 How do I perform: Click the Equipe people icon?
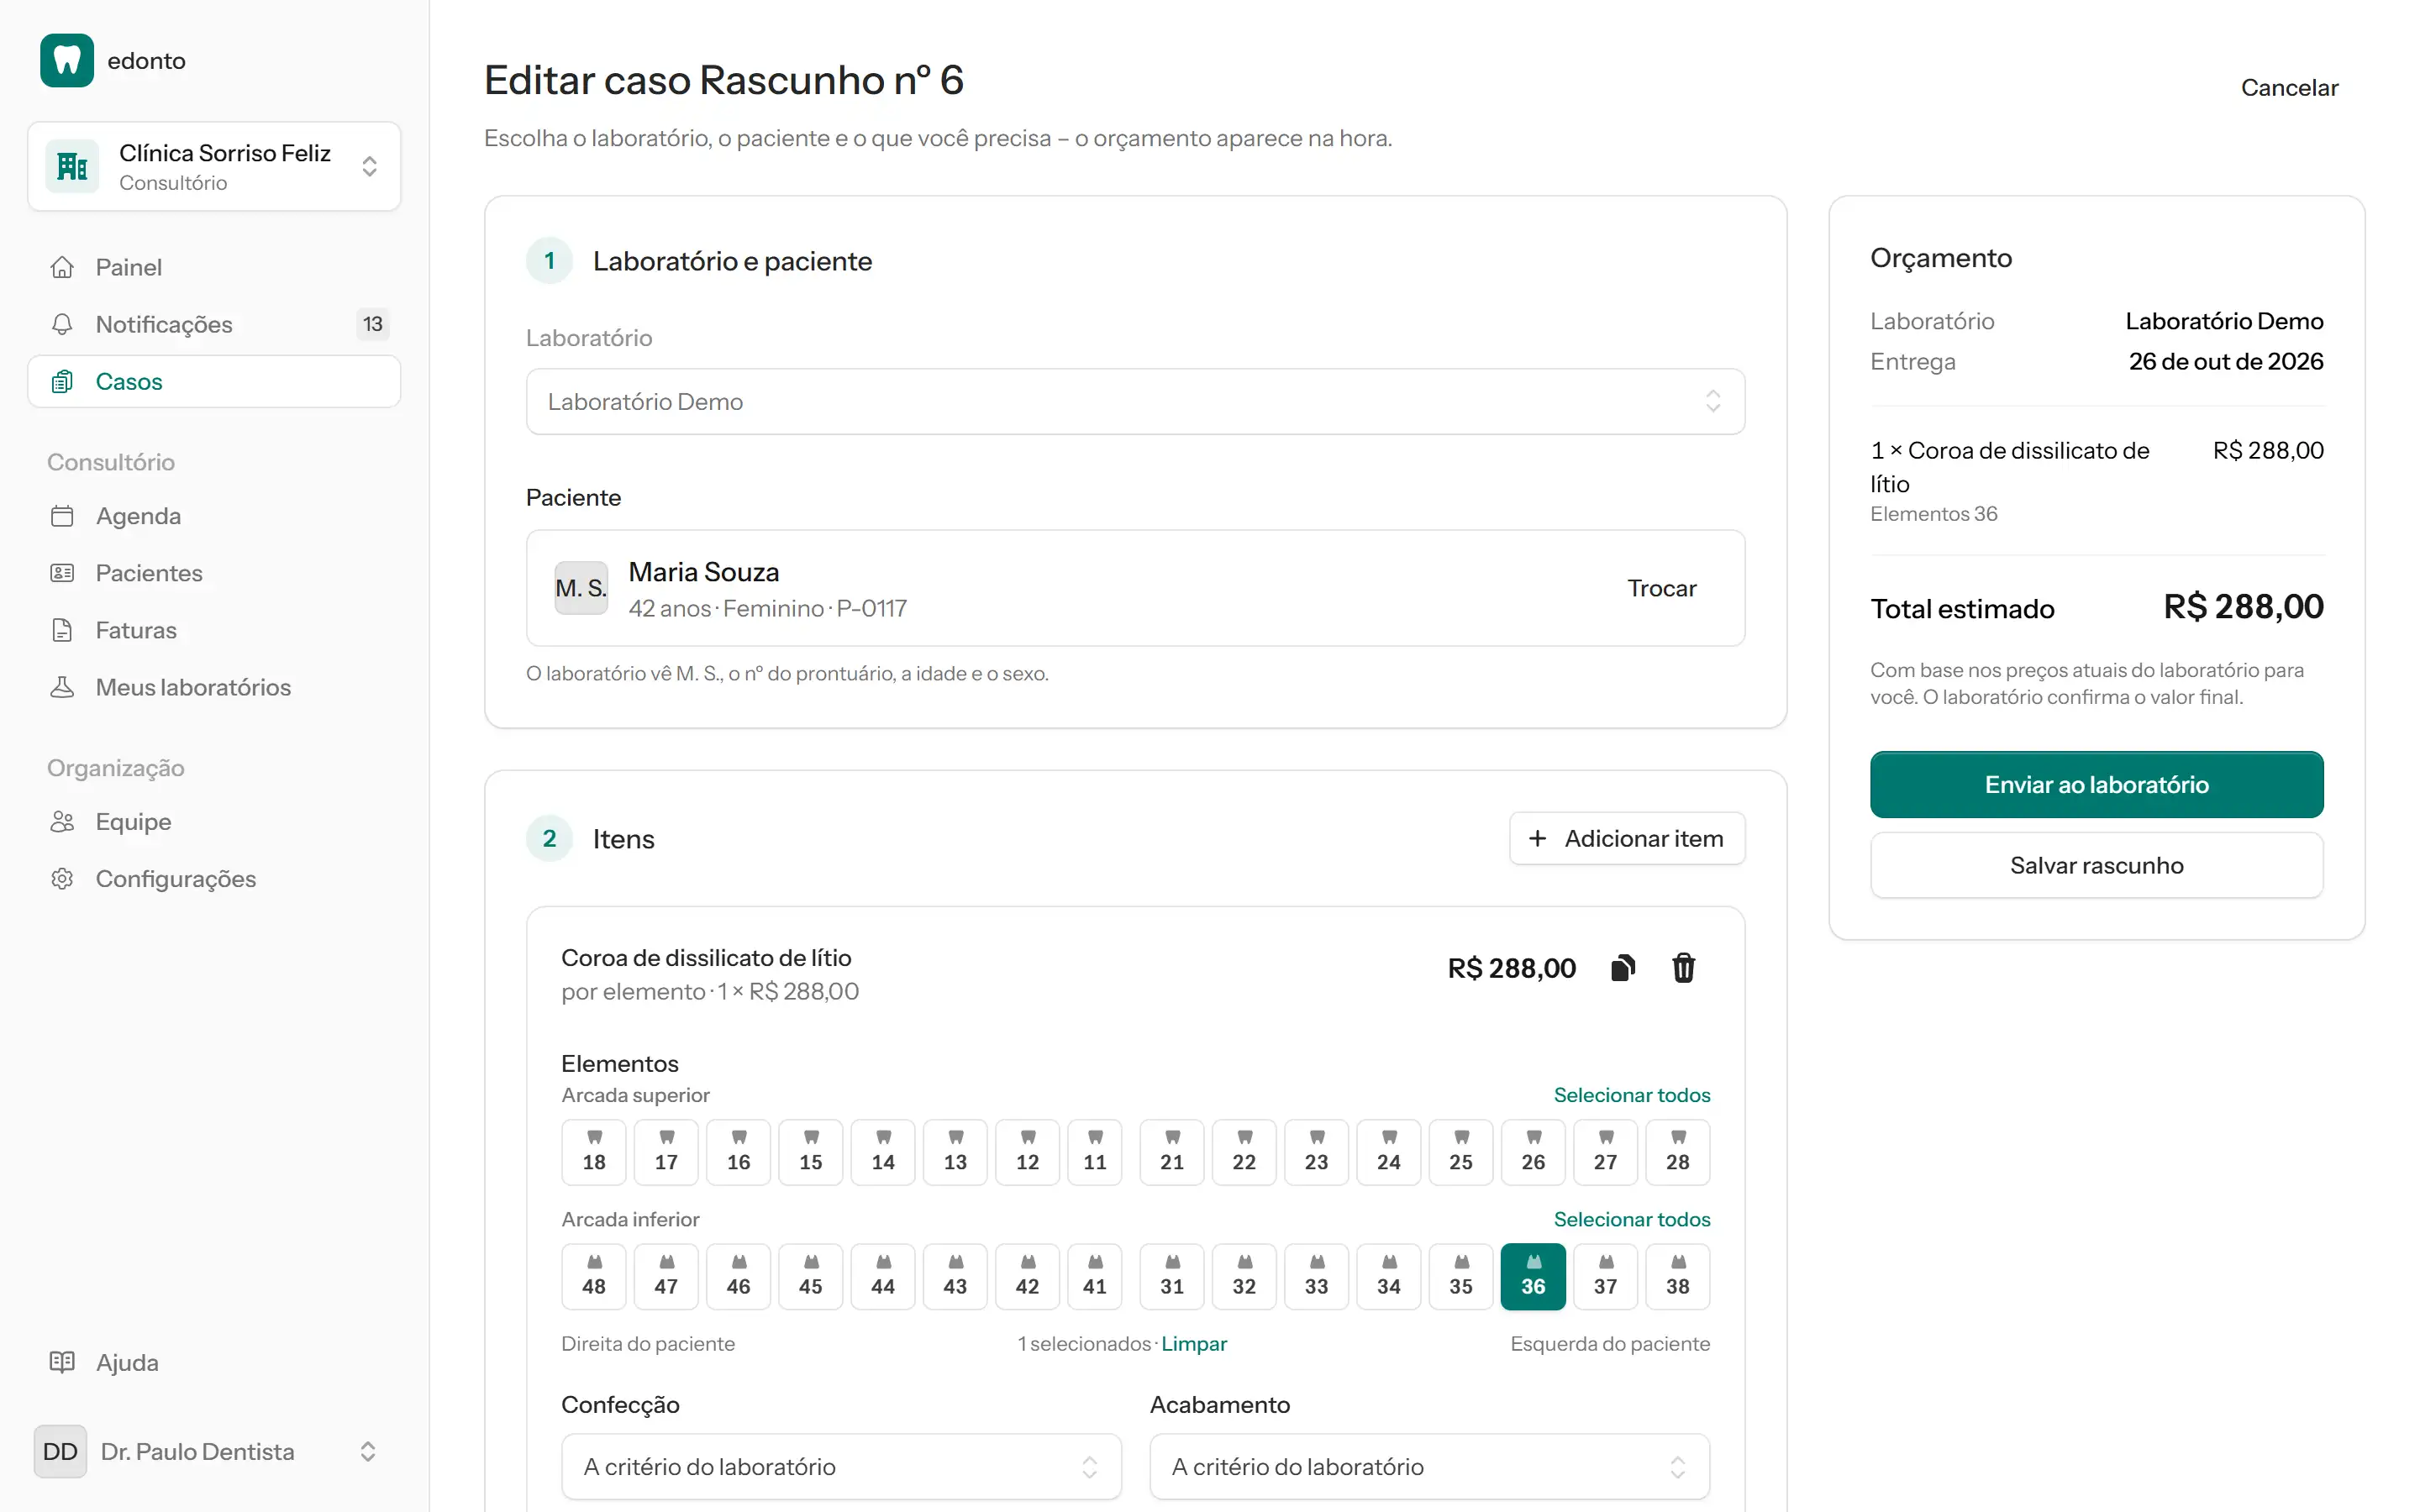click(x=62, y=821)
